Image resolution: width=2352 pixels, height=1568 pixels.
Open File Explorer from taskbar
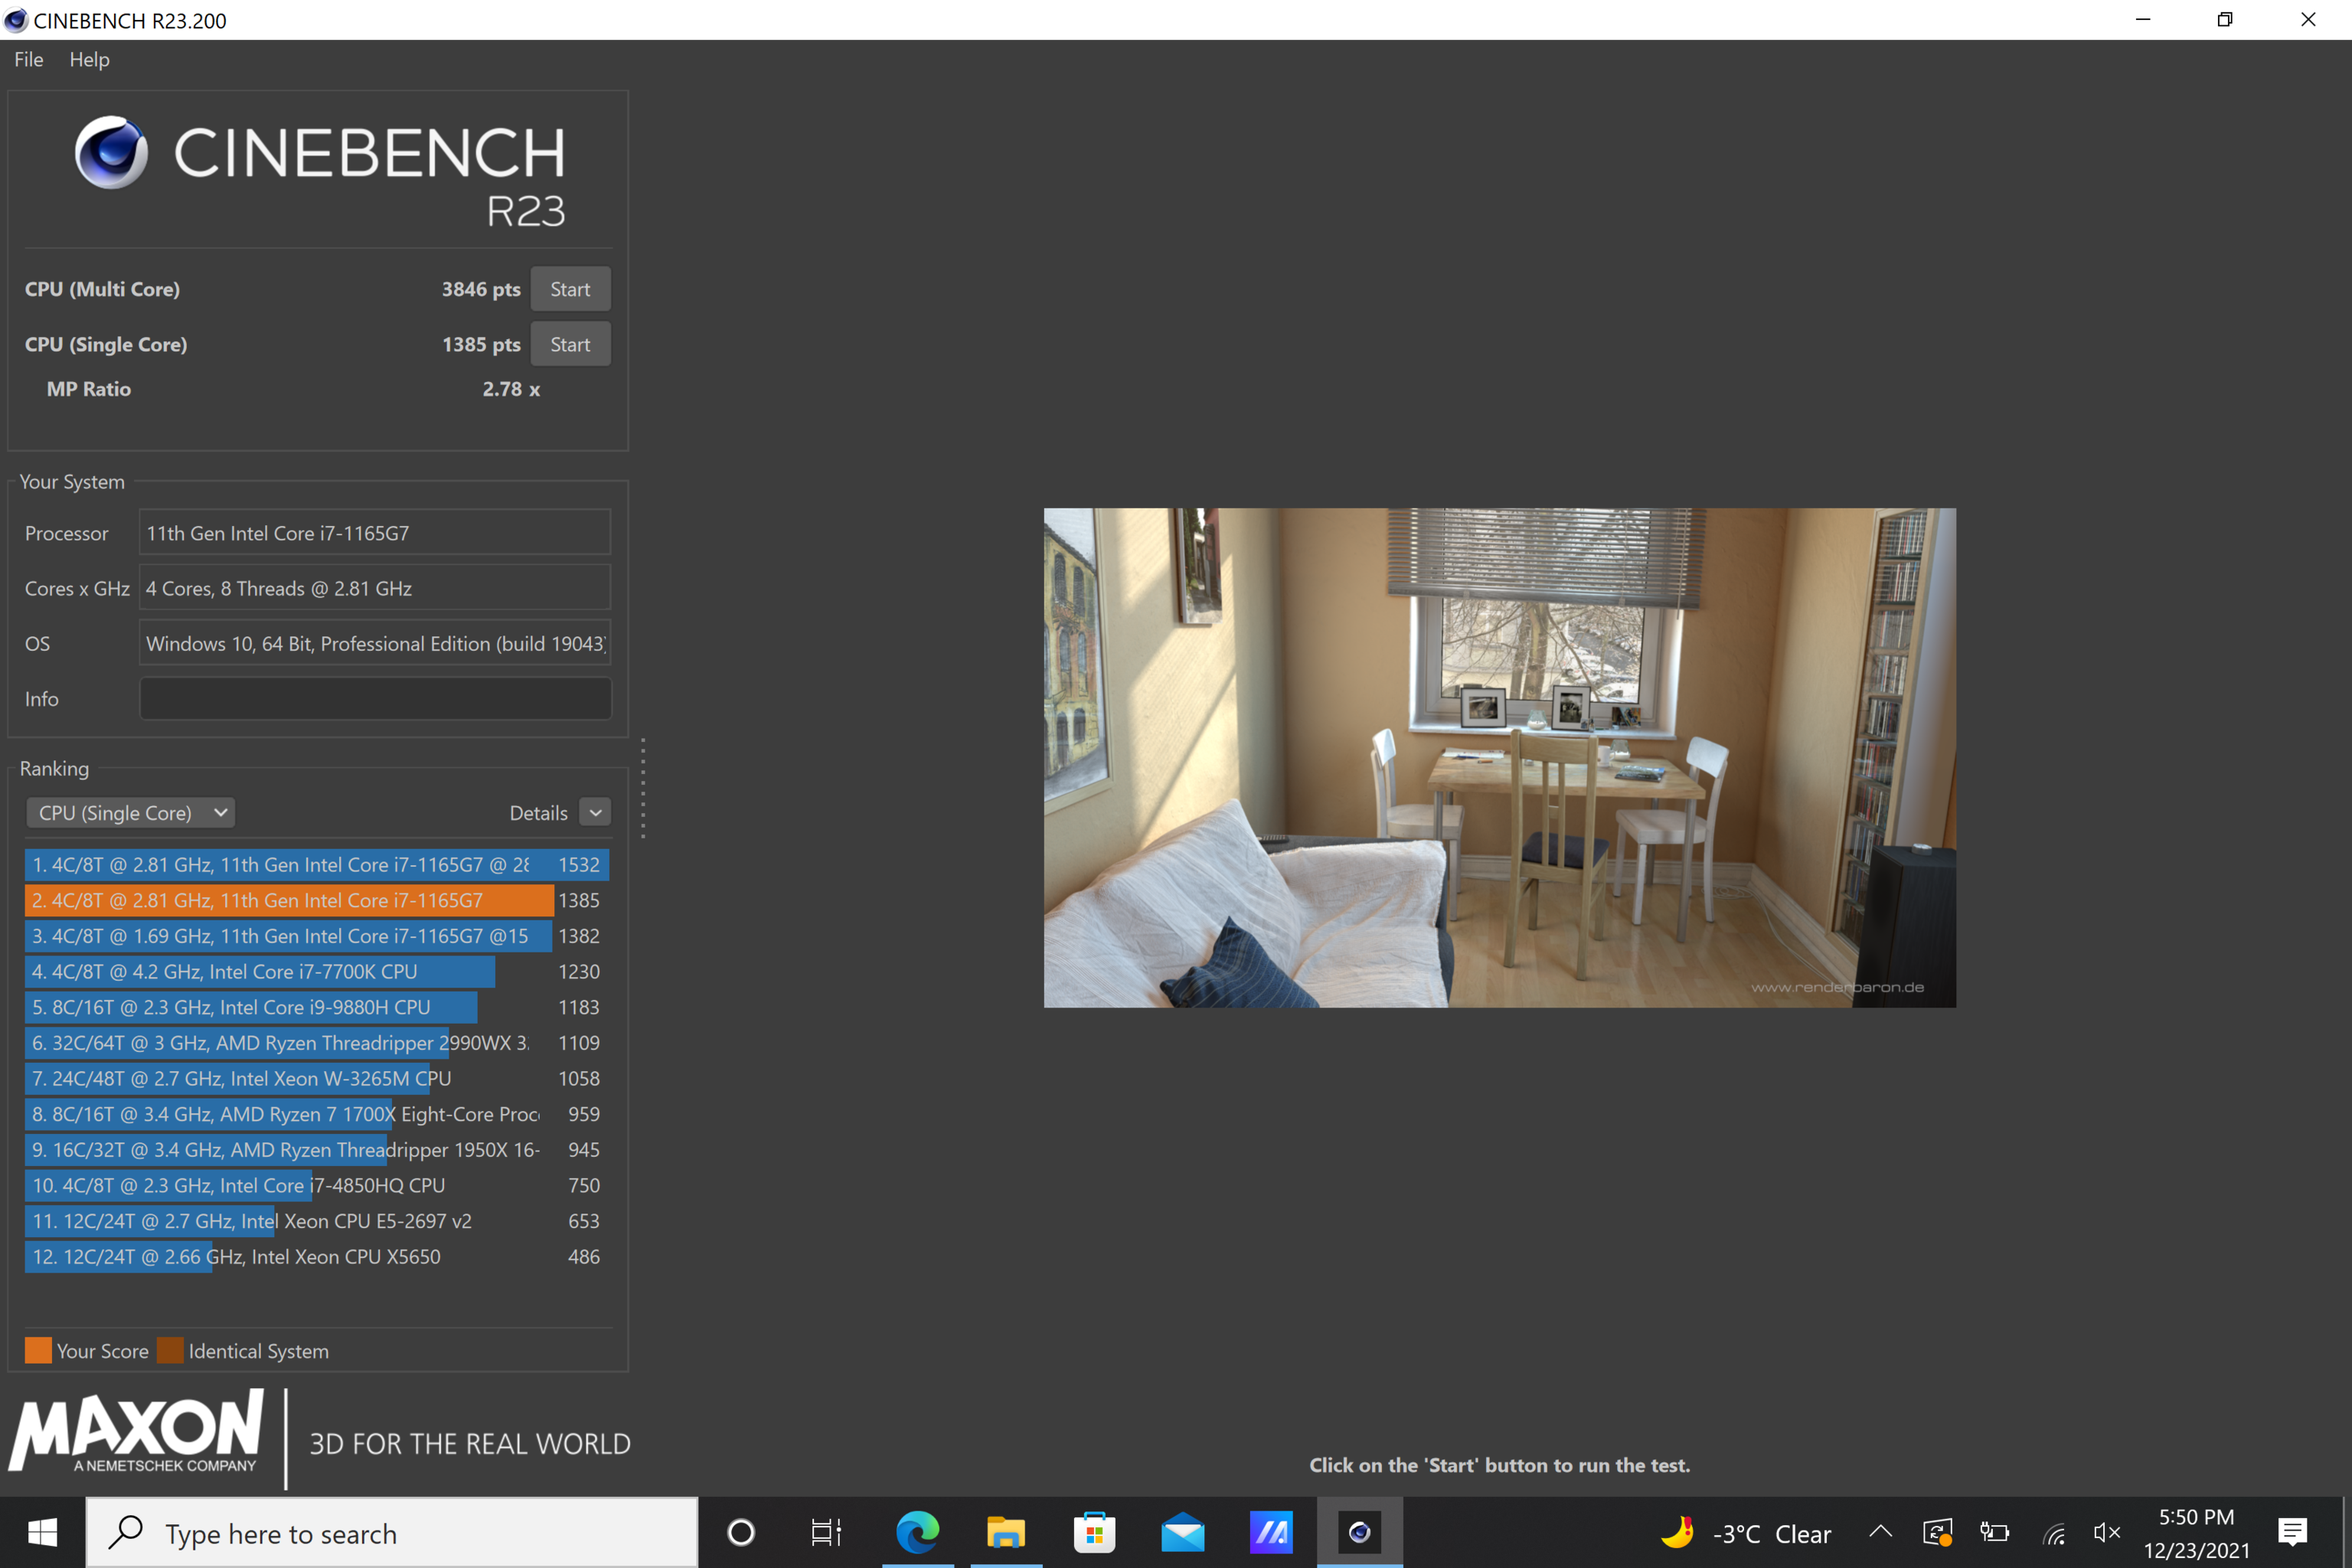pos(1005,1532)
